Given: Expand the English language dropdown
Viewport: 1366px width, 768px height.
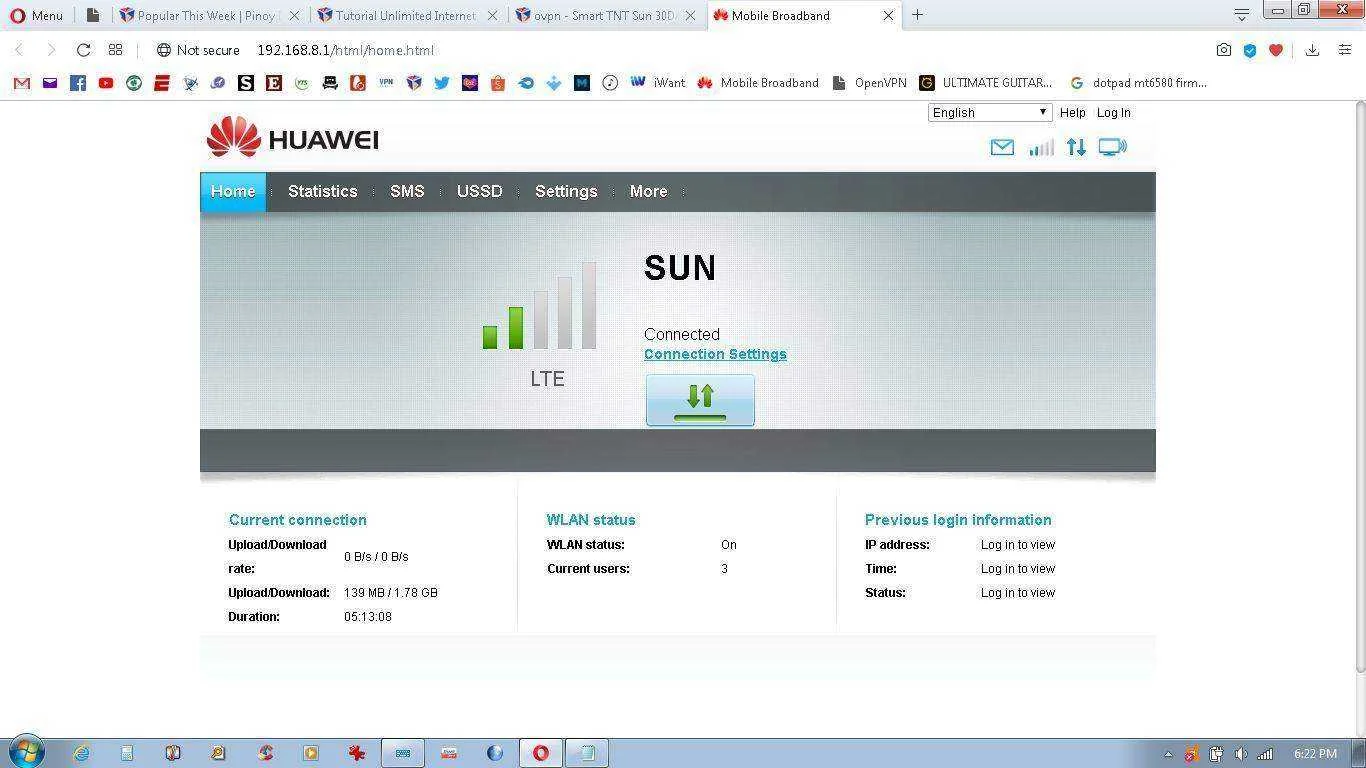Looking at the screenshot, I should [x=990, y=113].
